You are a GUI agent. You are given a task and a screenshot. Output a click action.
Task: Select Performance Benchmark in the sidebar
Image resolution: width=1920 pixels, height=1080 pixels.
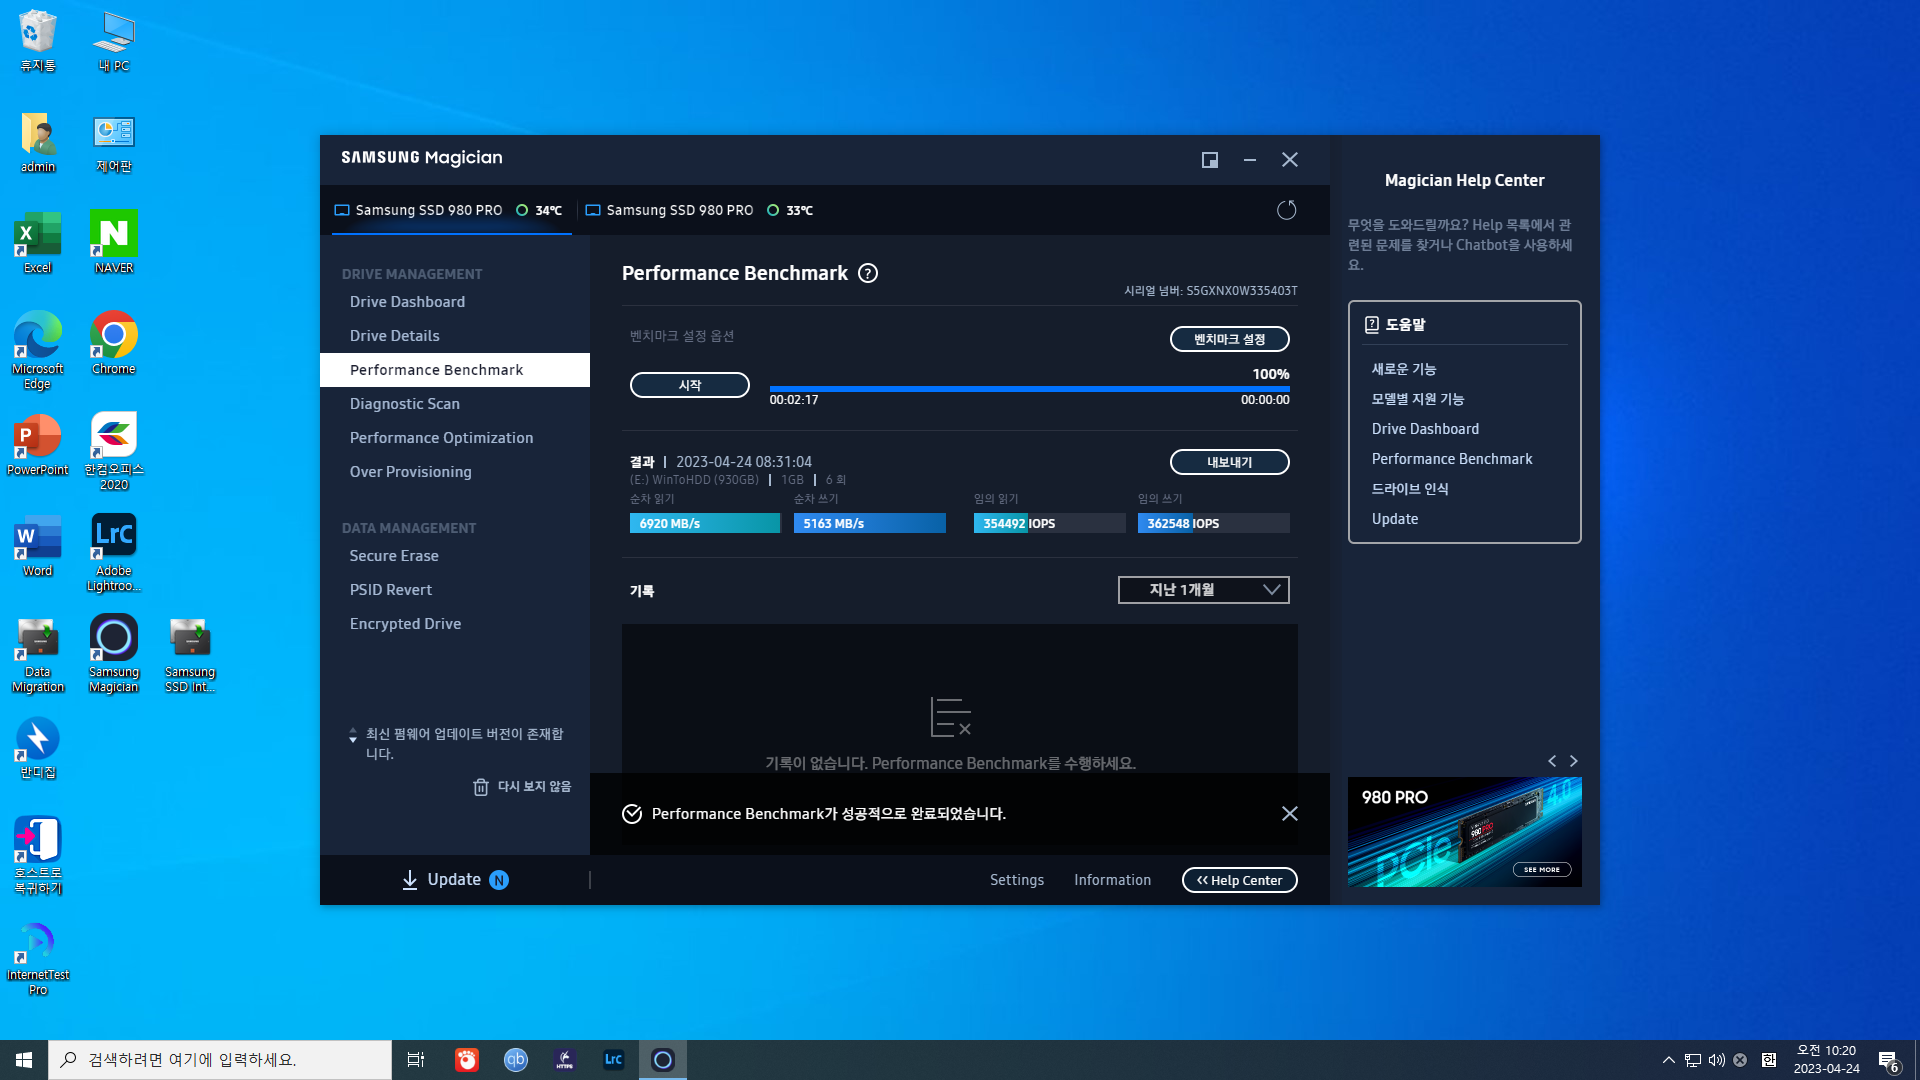(455, 370)
